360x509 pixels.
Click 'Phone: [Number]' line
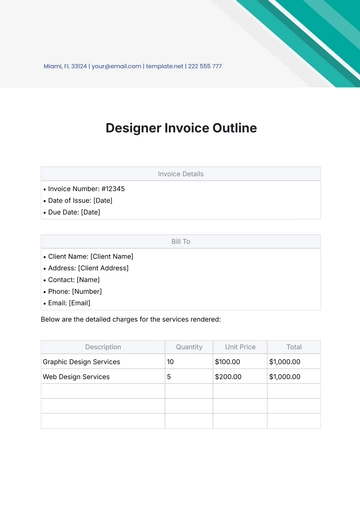click(x=73, y=292)
